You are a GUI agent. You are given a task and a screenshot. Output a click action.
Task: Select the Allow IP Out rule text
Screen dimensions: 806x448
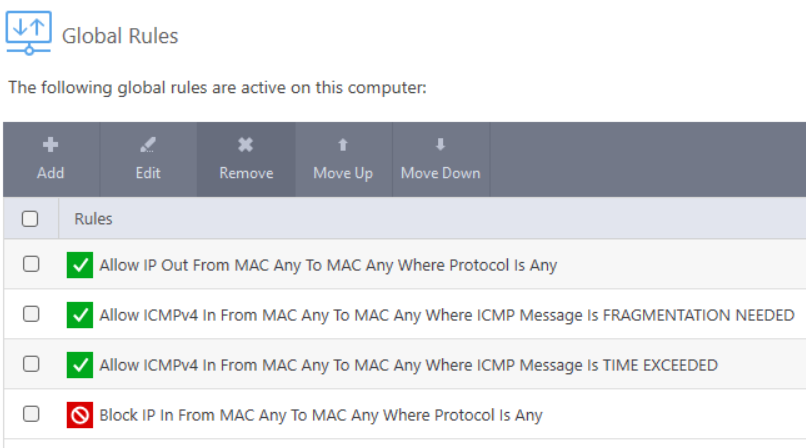(x=328, y=265)
